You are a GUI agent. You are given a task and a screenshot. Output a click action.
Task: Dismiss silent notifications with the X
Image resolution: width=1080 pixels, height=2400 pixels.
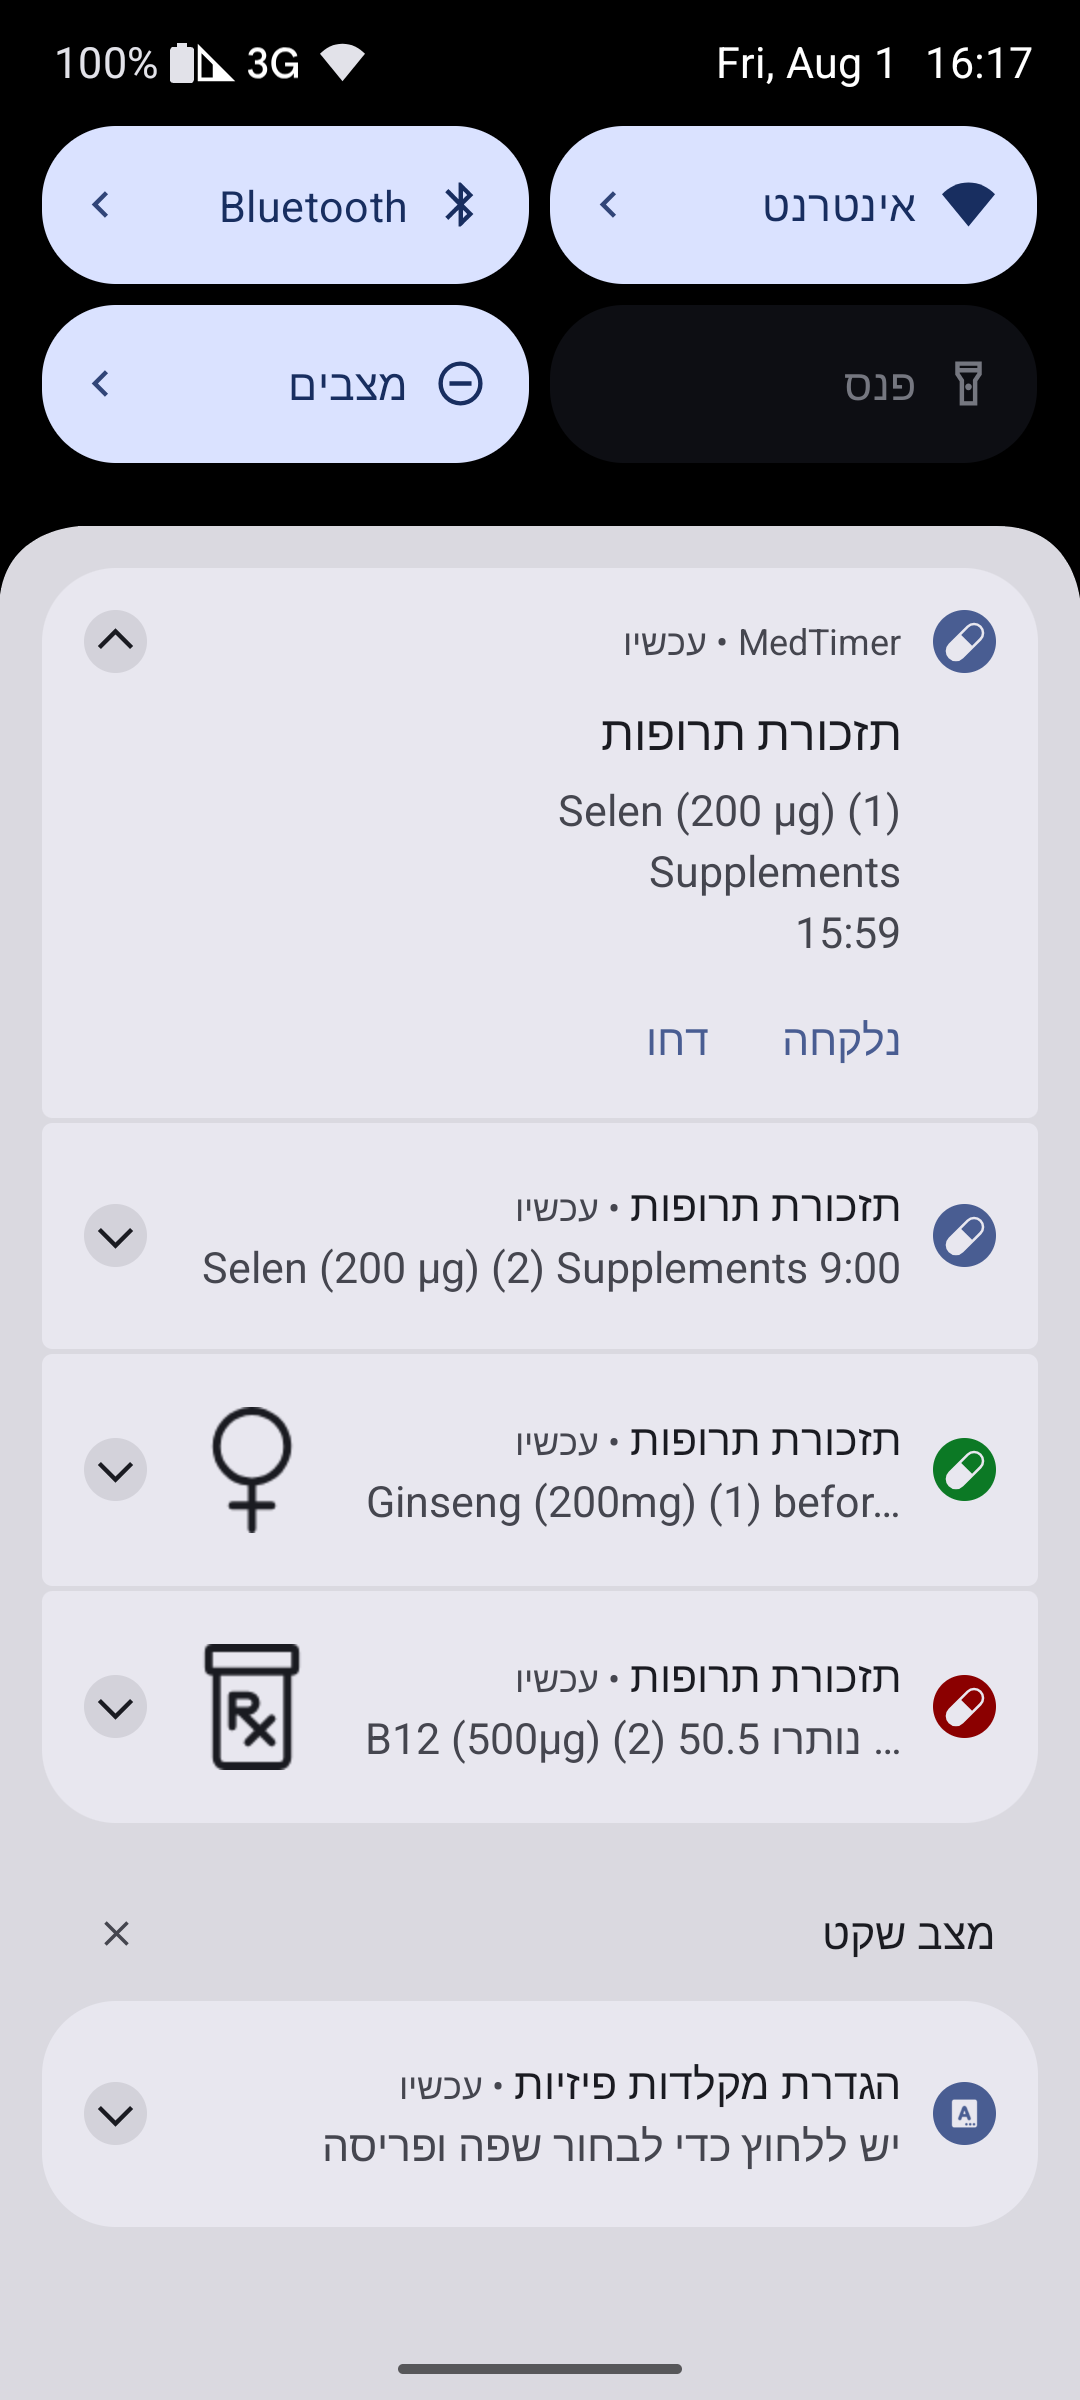[116, 1934]
